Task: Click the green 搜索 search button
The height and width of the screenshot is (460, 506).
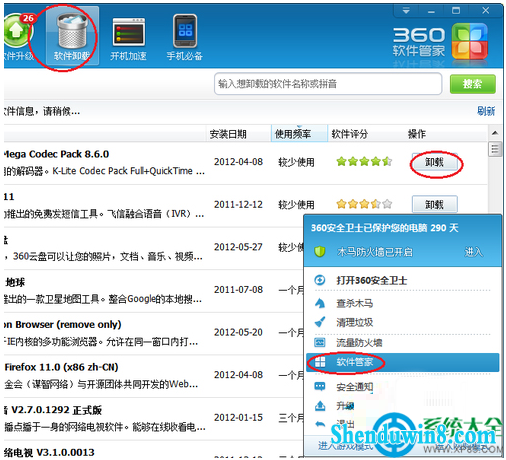Action: tap(473, 84)
